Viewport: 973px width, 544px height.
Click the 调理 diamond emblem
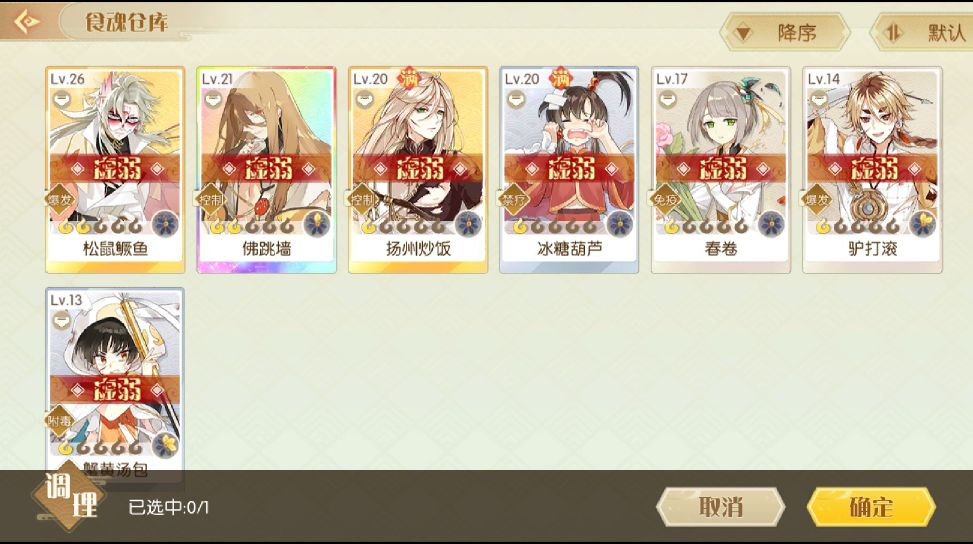70,496
